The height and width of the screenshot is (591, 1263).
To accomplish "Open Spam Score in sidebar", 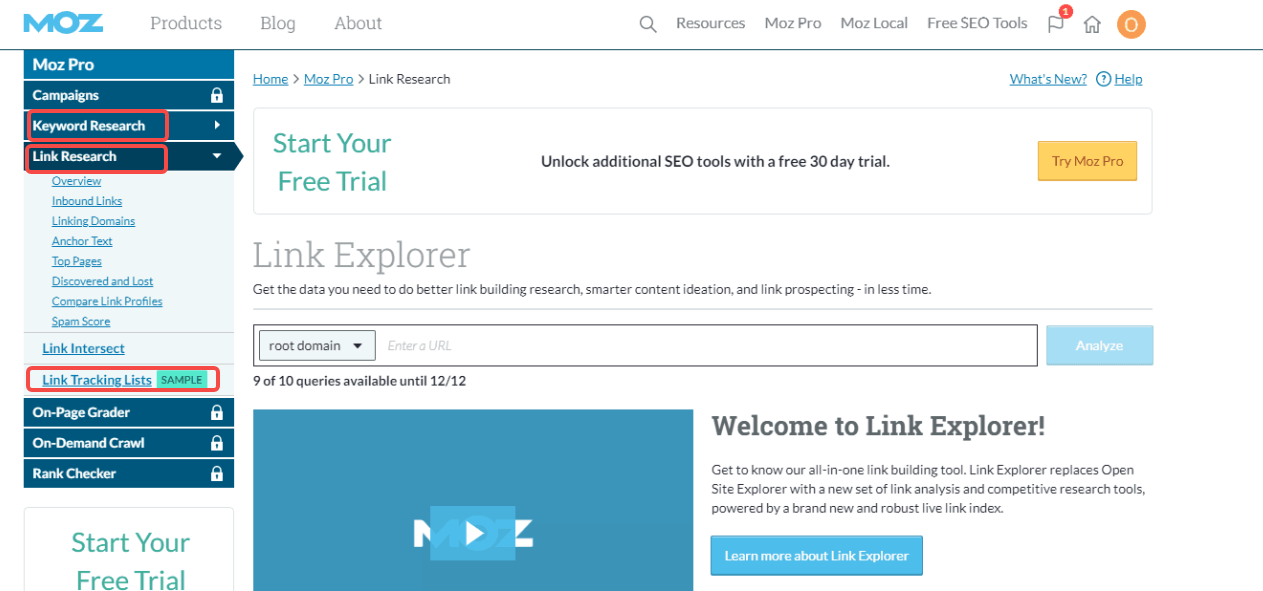I will tap(81, 321).
